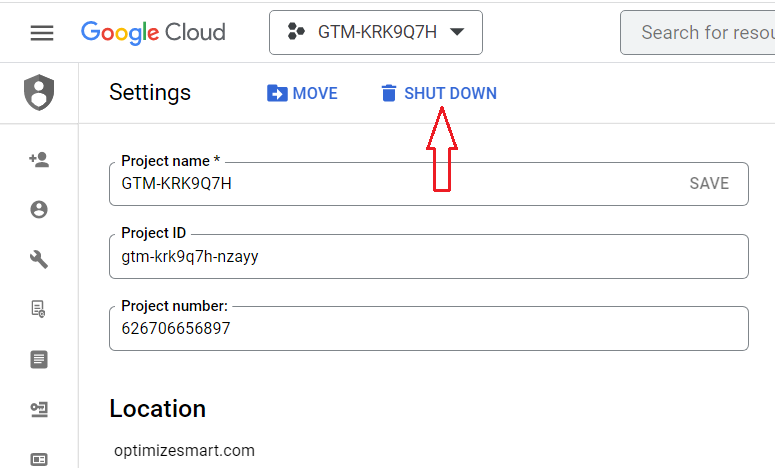Open the GTM-KRK9Q7H project selector dropdown
775x468 pixels.
tap(376, 33)
